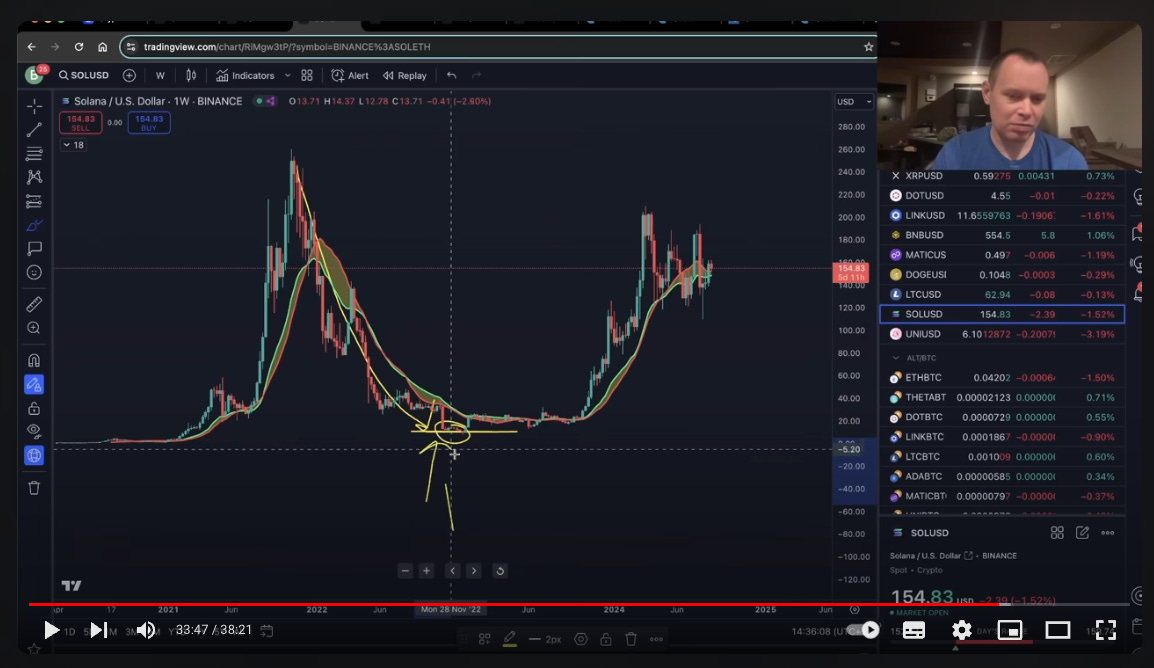Toggle video subtitles captions
This screenshot has height=668, width=1154.
[x=914, y=630]
